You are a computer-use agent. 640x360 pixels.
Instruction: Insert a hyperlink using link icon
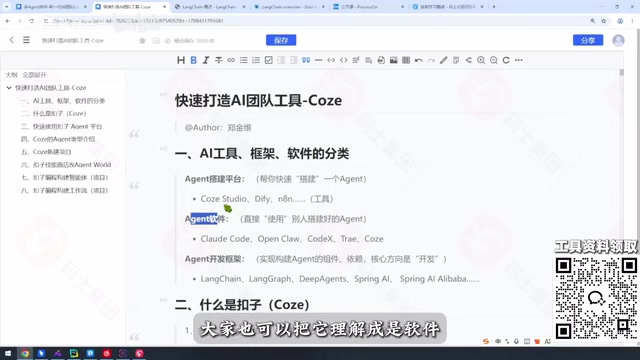tap(231, 60)
